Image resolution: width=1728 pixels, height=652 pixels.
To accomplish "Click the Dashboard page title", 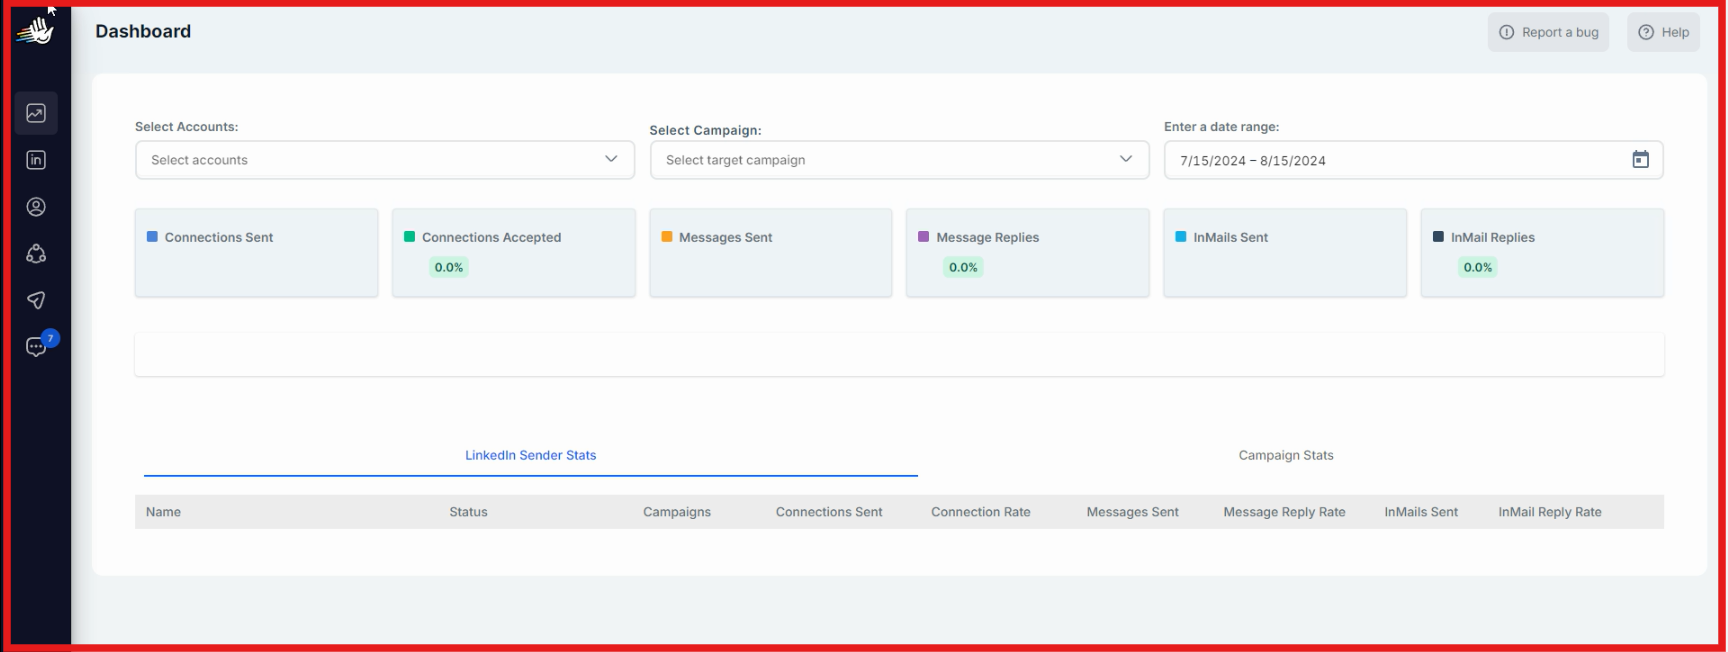I will [x=143, y=31].
